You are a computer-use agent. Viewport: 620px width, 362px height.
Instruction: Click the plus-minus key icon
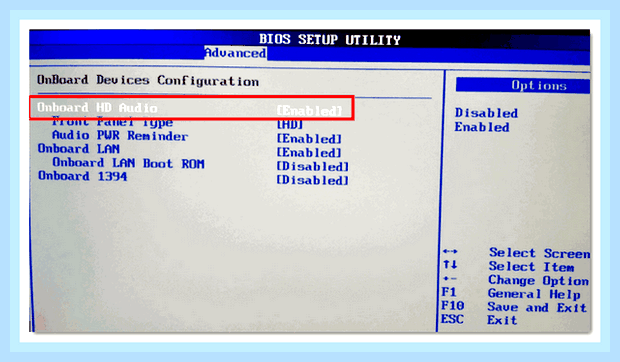point(449,279)
